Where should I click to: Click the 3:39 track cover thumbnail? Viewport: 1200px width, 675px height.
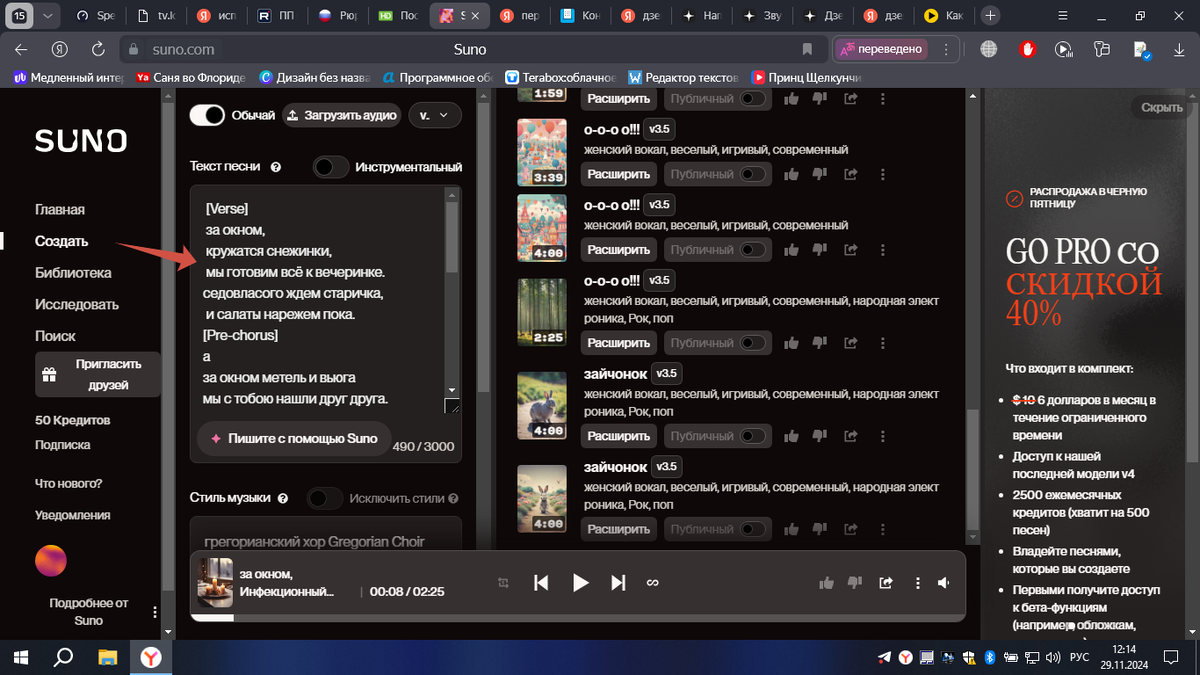click(x=542, y=153)
